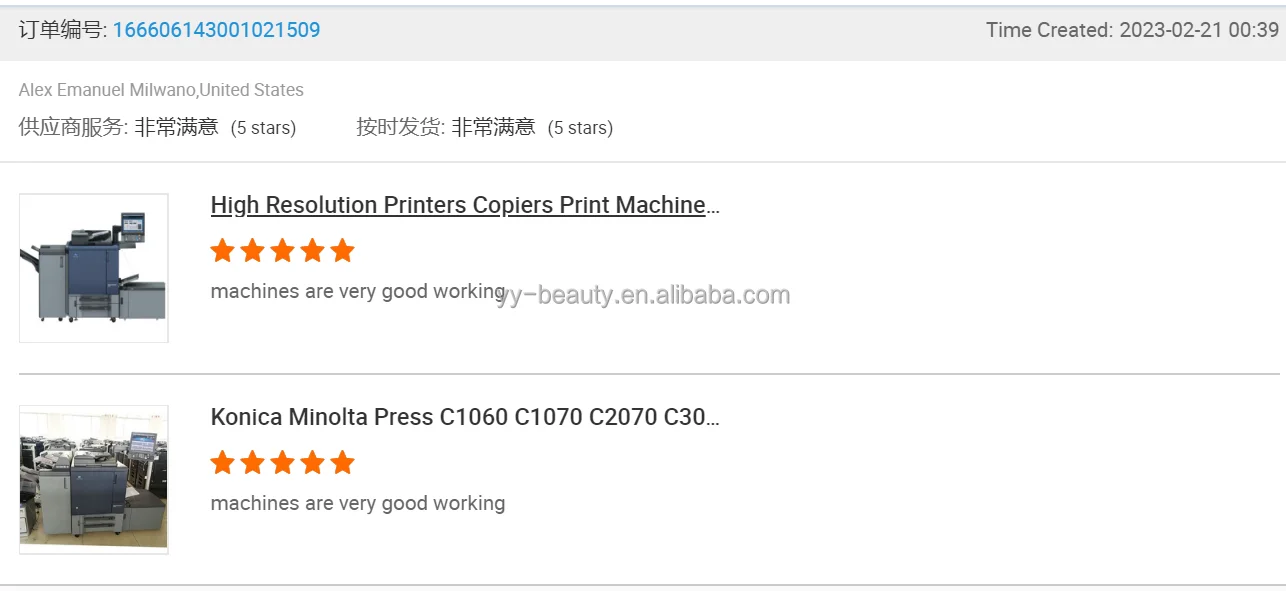Open order number 166606143001021509 link
Image resolution: width=1286 pixels, height=591 pixels.
point(216,30)
